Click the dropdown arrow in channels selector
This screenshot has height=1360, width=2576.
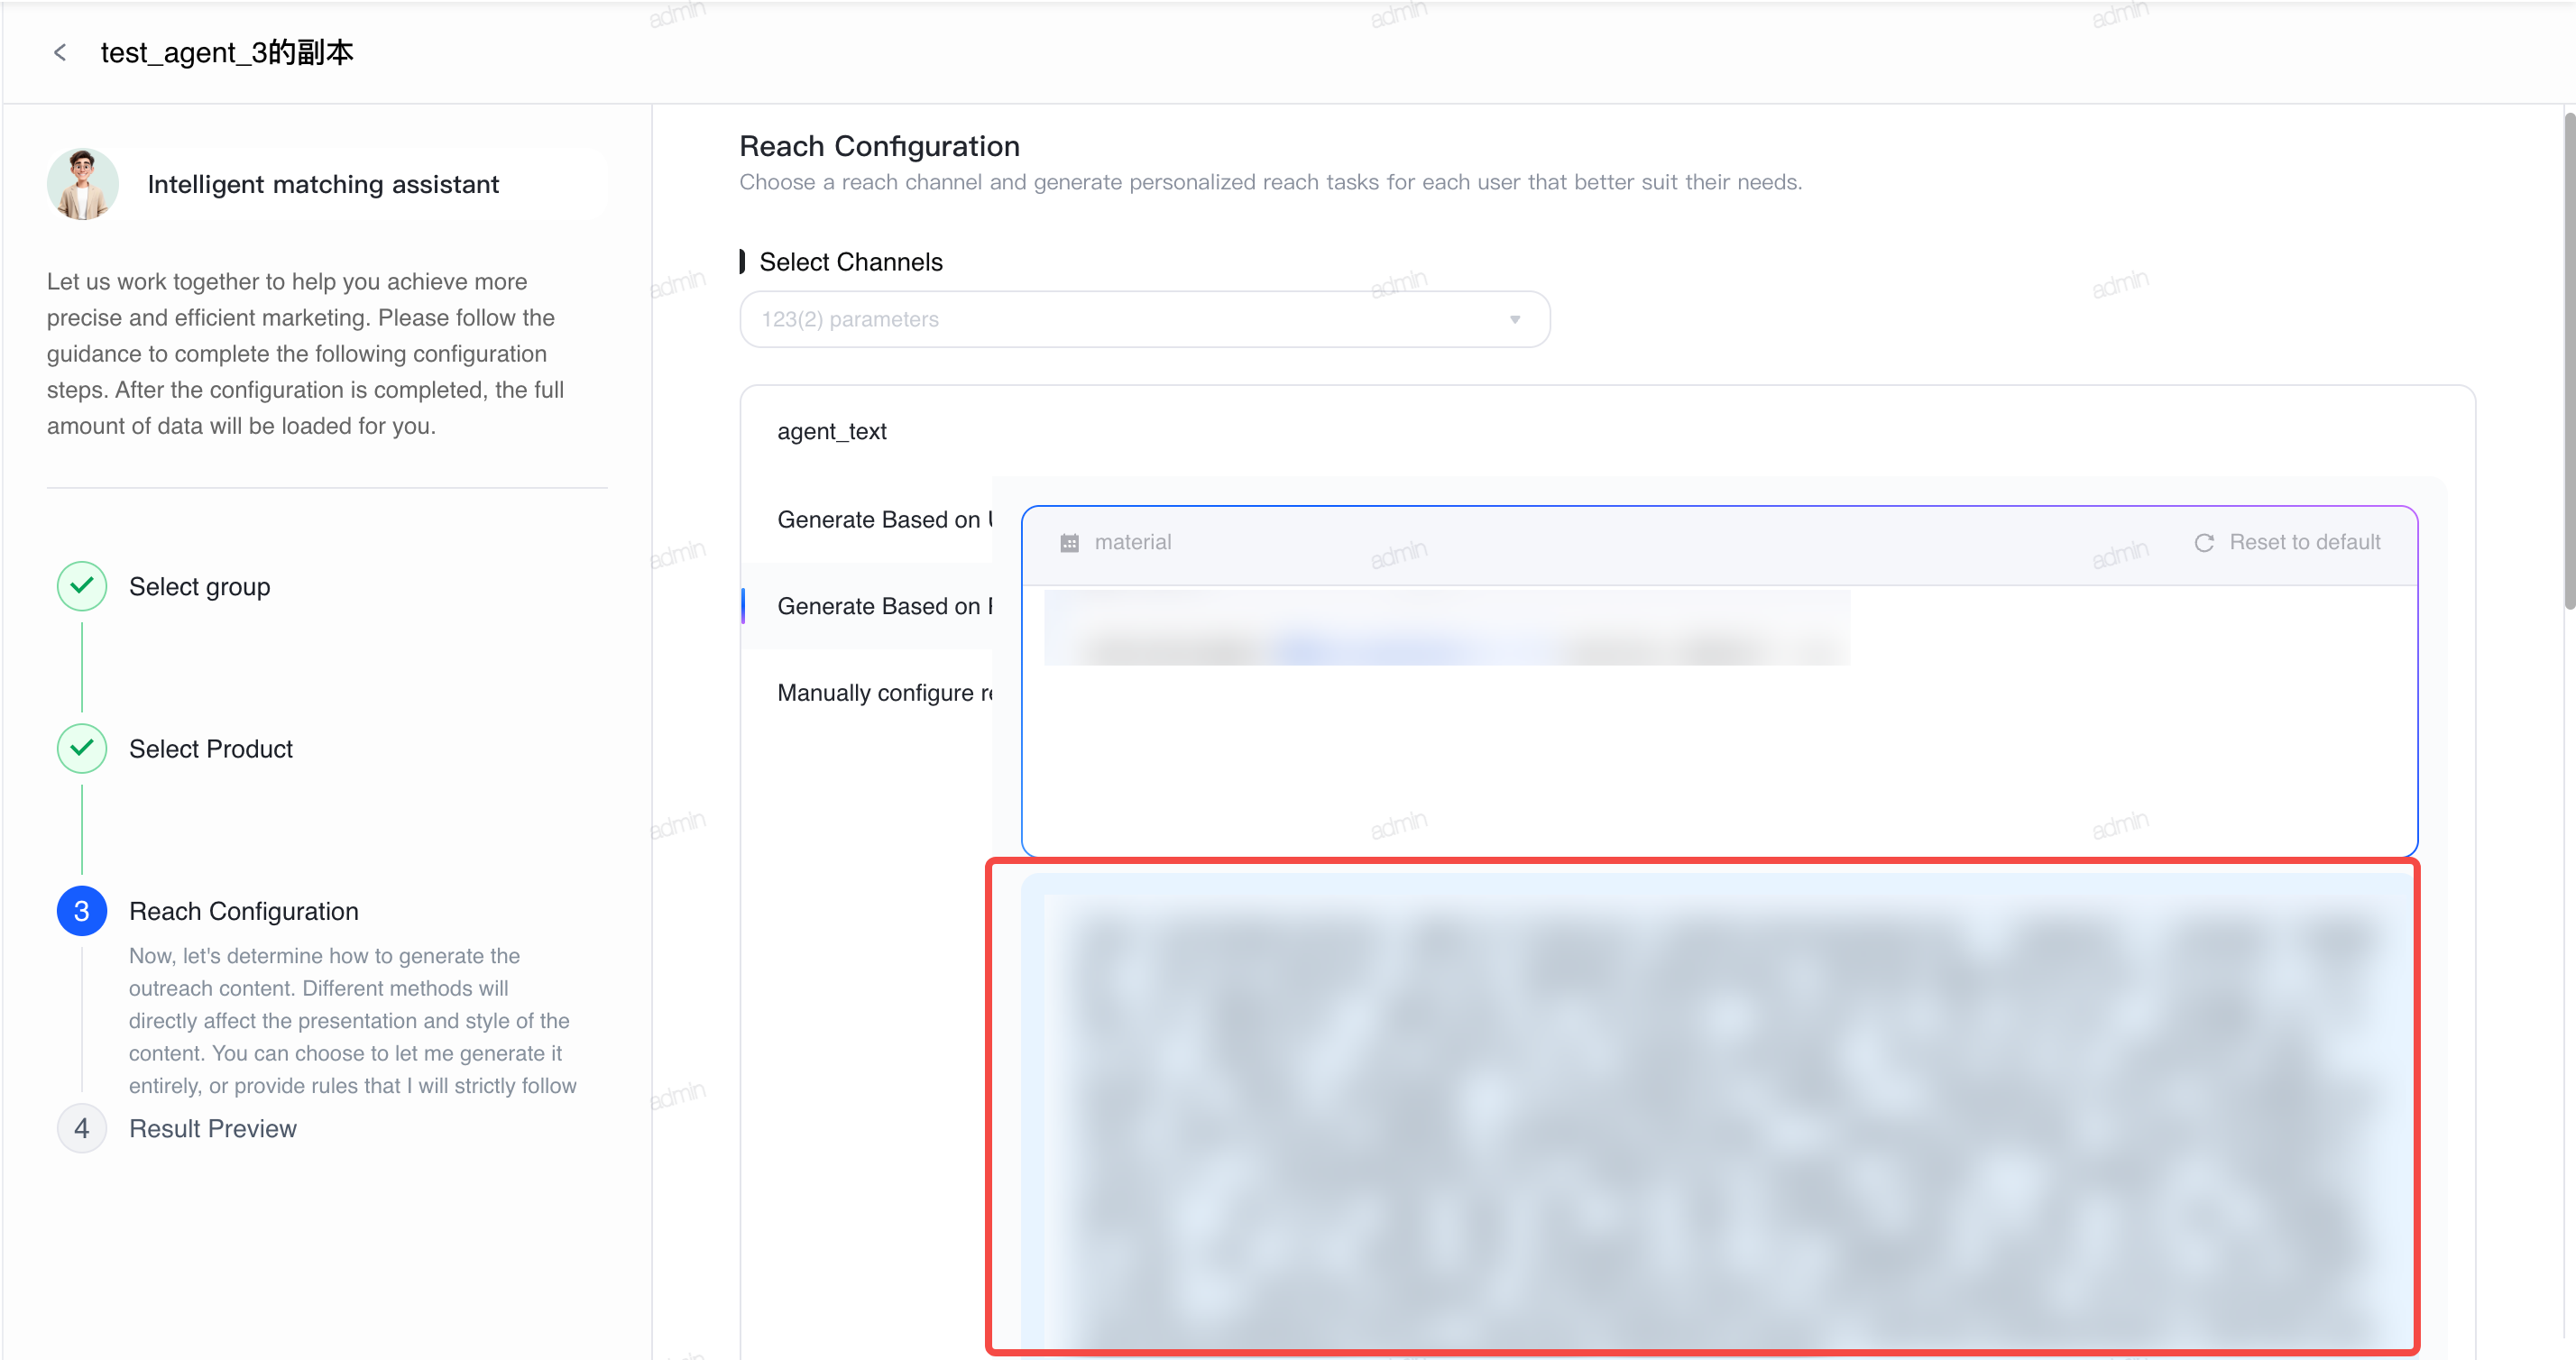coord(1515,320)
